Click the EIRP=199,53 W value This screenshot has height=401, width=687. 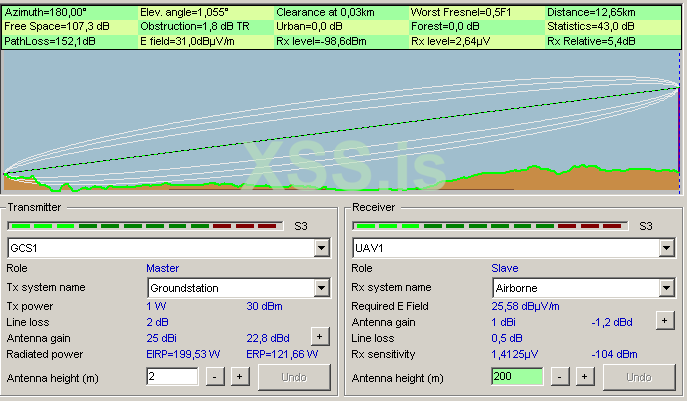tap(183, 354)
